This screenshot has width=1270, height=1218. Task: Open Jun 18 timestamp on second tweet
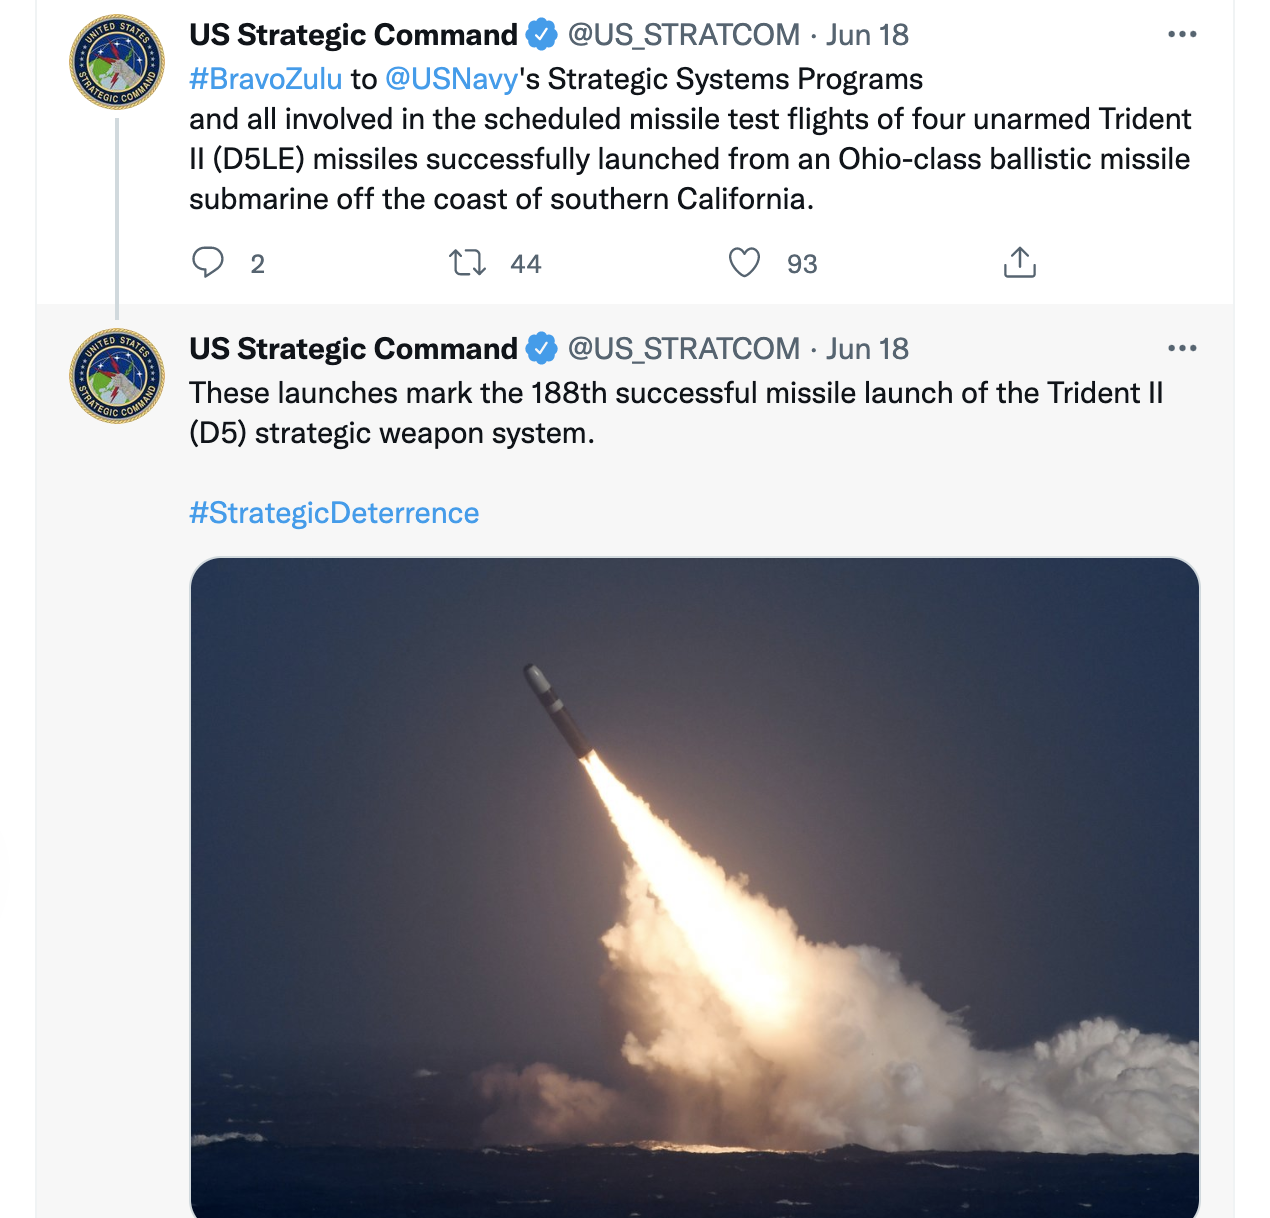(x=867, y=349)
